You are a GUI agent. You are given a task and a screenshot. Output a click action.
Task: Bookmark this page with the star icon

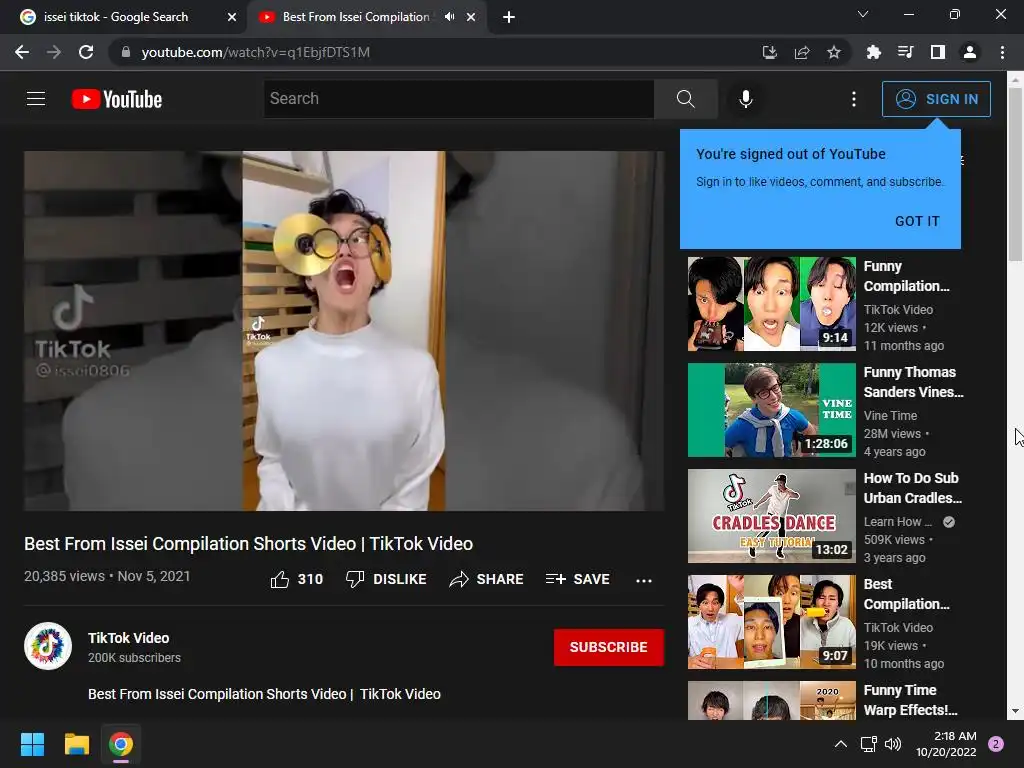tap(834, 52)
